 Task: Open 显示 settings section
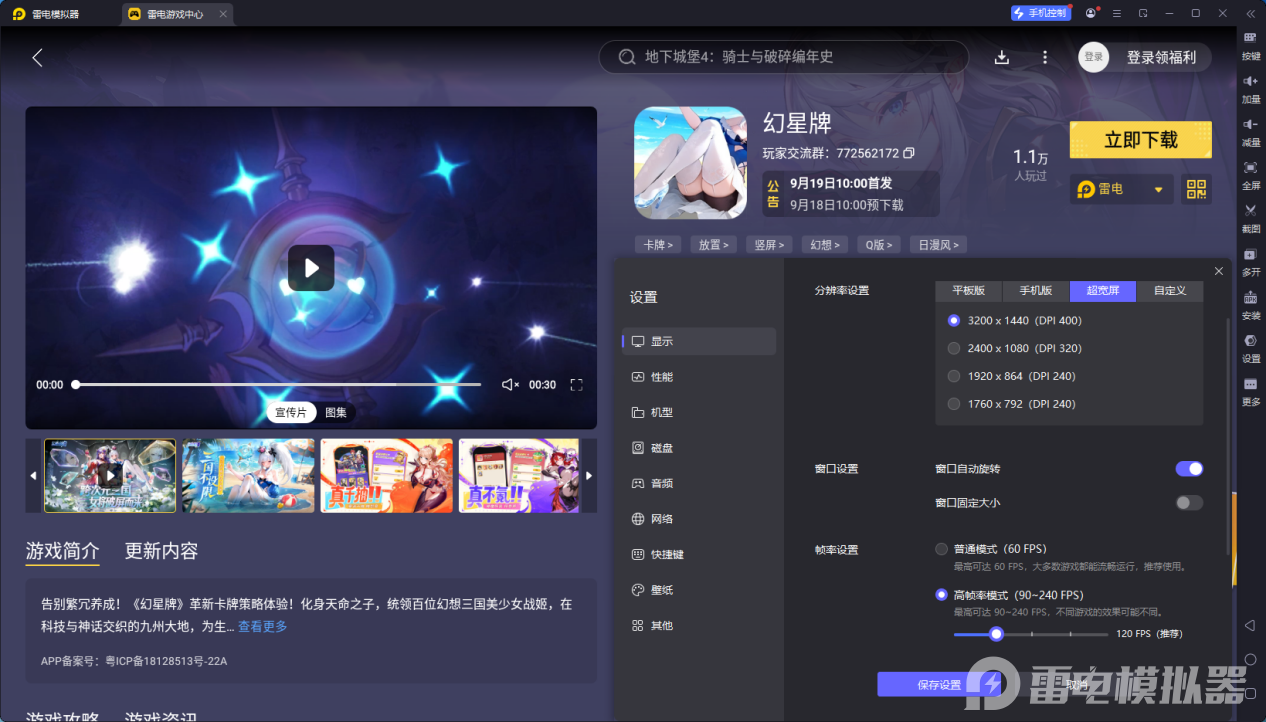[699, 341]
